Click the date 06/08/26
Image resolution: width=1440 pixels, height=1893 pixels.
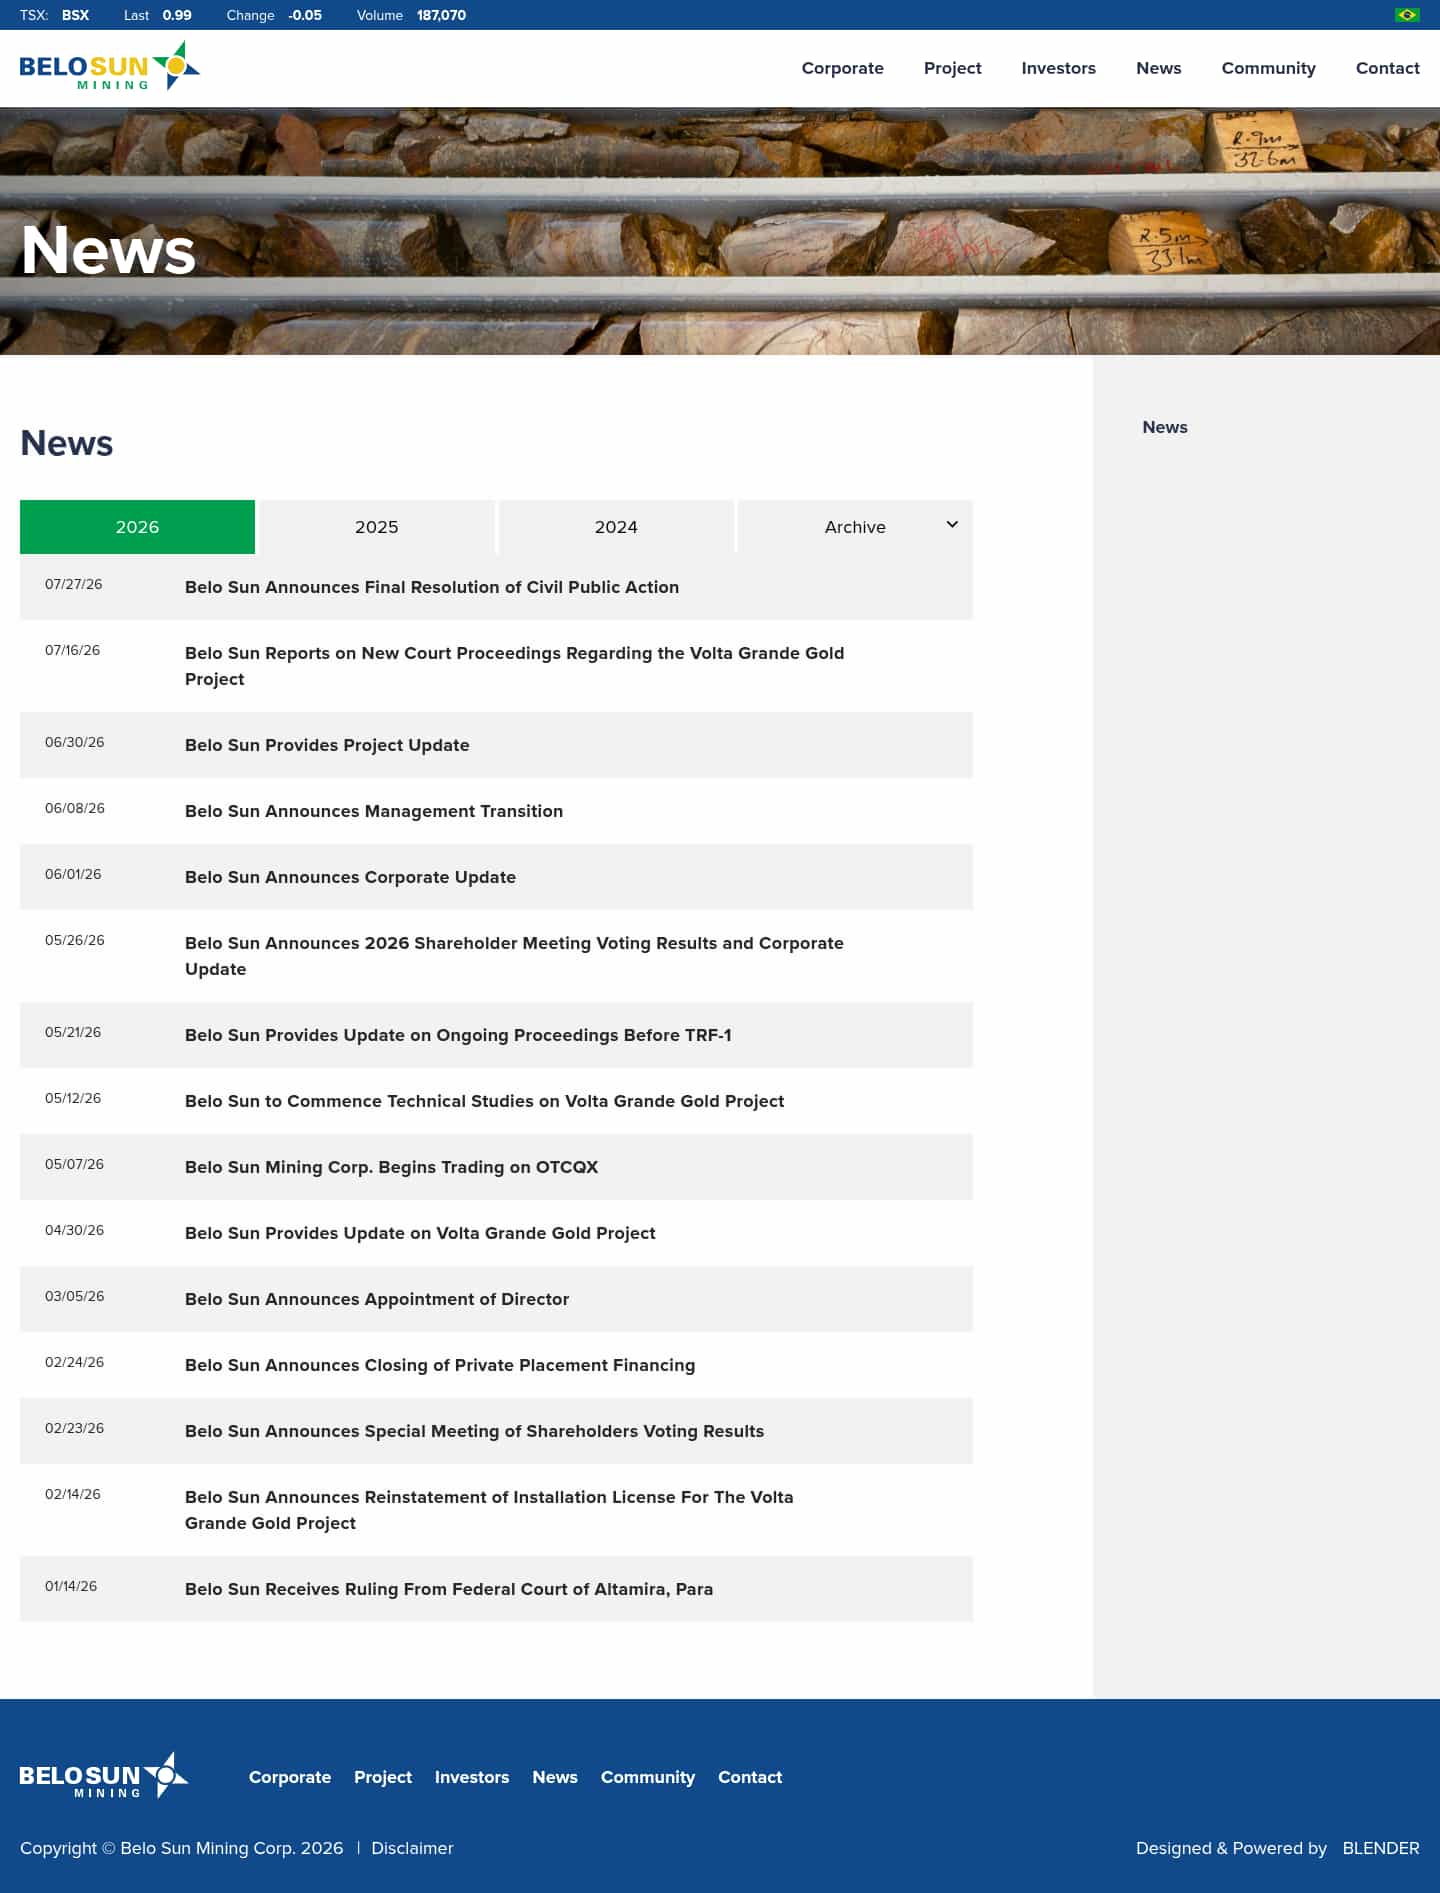(x=75, y=808)
